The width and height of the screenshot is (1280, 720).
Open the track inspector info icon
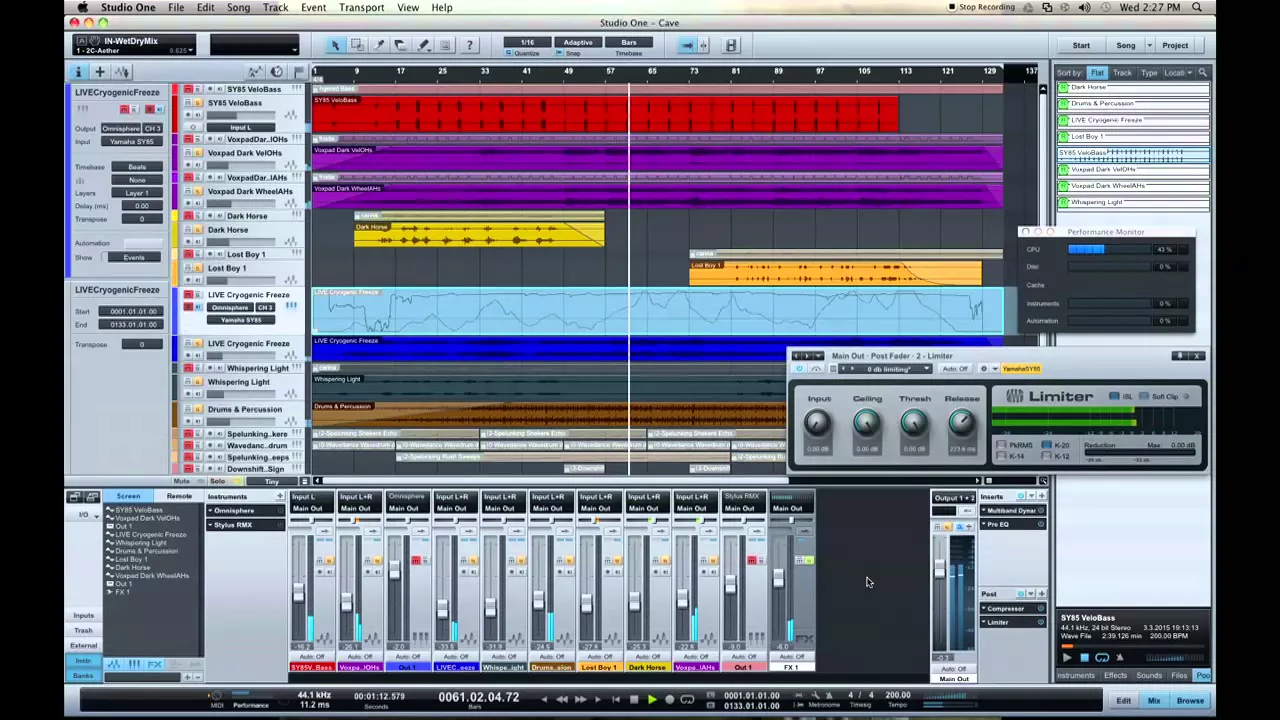pyautogui.click(x=77, y=72)
